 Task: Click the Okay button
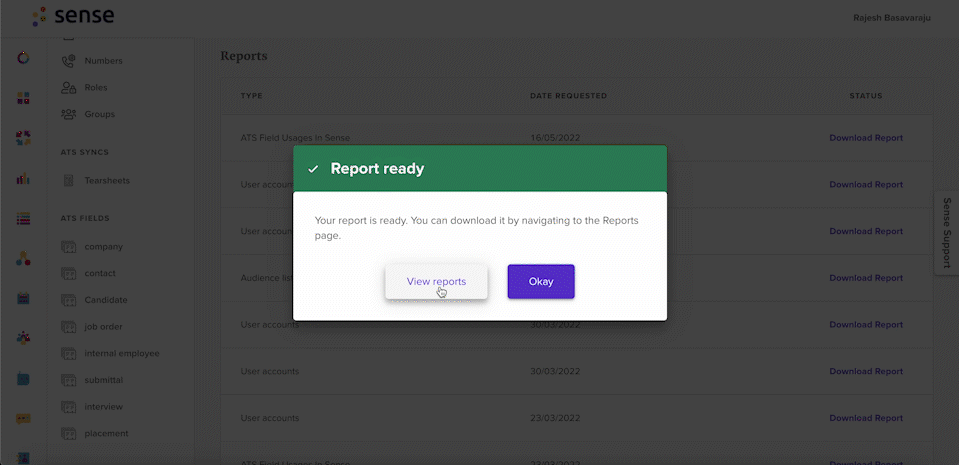tap(541, 281)
